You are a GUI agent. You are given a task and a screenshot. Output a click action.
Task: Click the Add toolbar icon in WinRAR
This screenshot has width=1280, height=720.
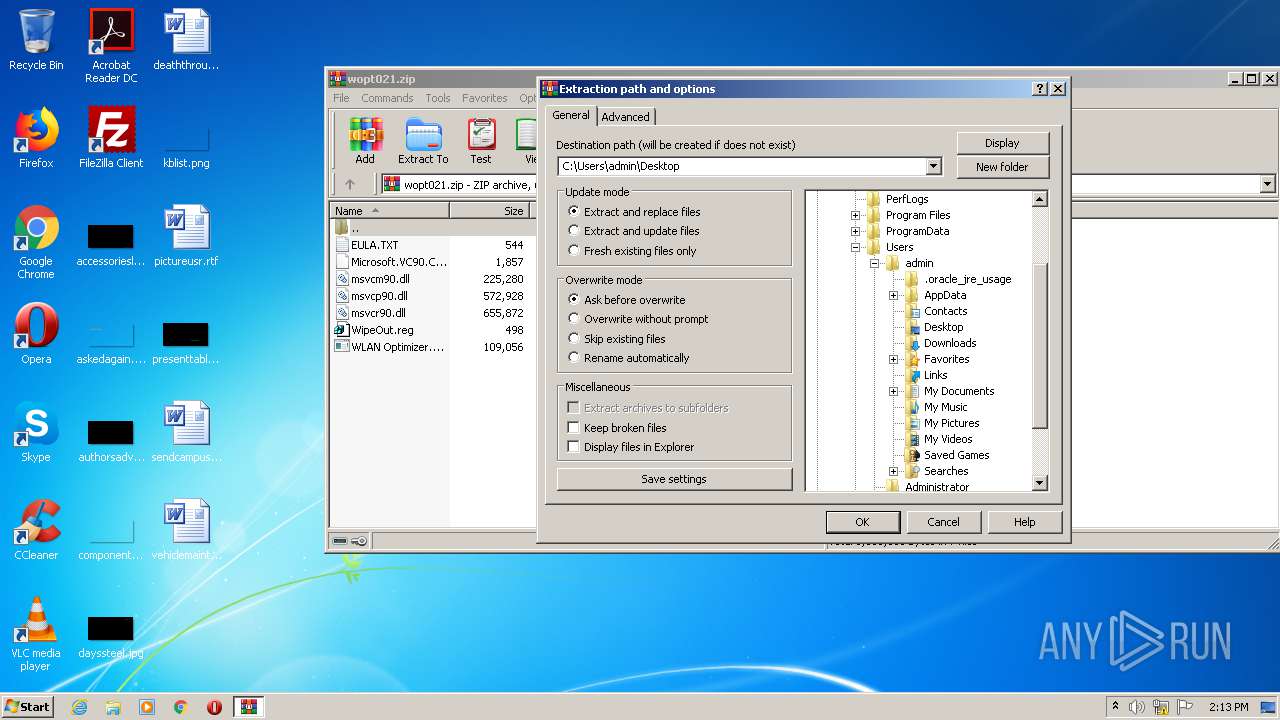[x=365, y=140]
